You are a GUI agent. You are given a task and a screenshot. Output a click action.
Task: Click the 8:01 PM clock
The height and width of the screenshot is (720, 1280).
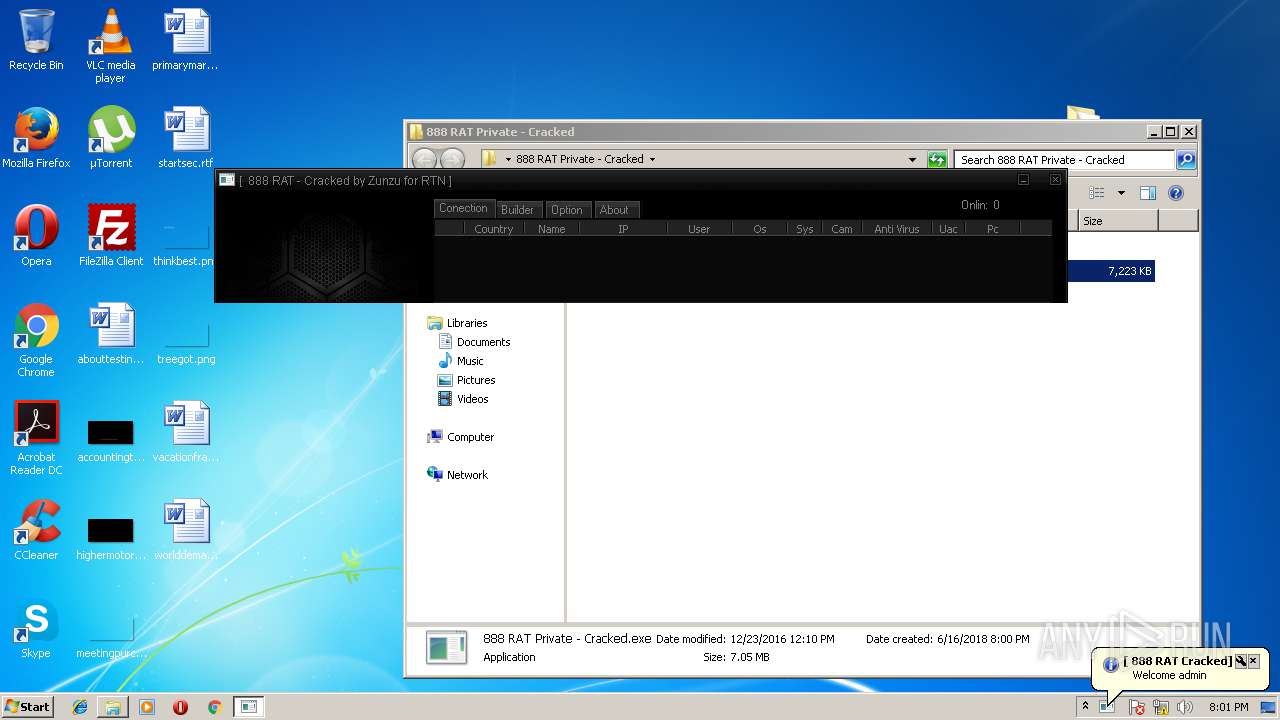[x=1228, y=707]
